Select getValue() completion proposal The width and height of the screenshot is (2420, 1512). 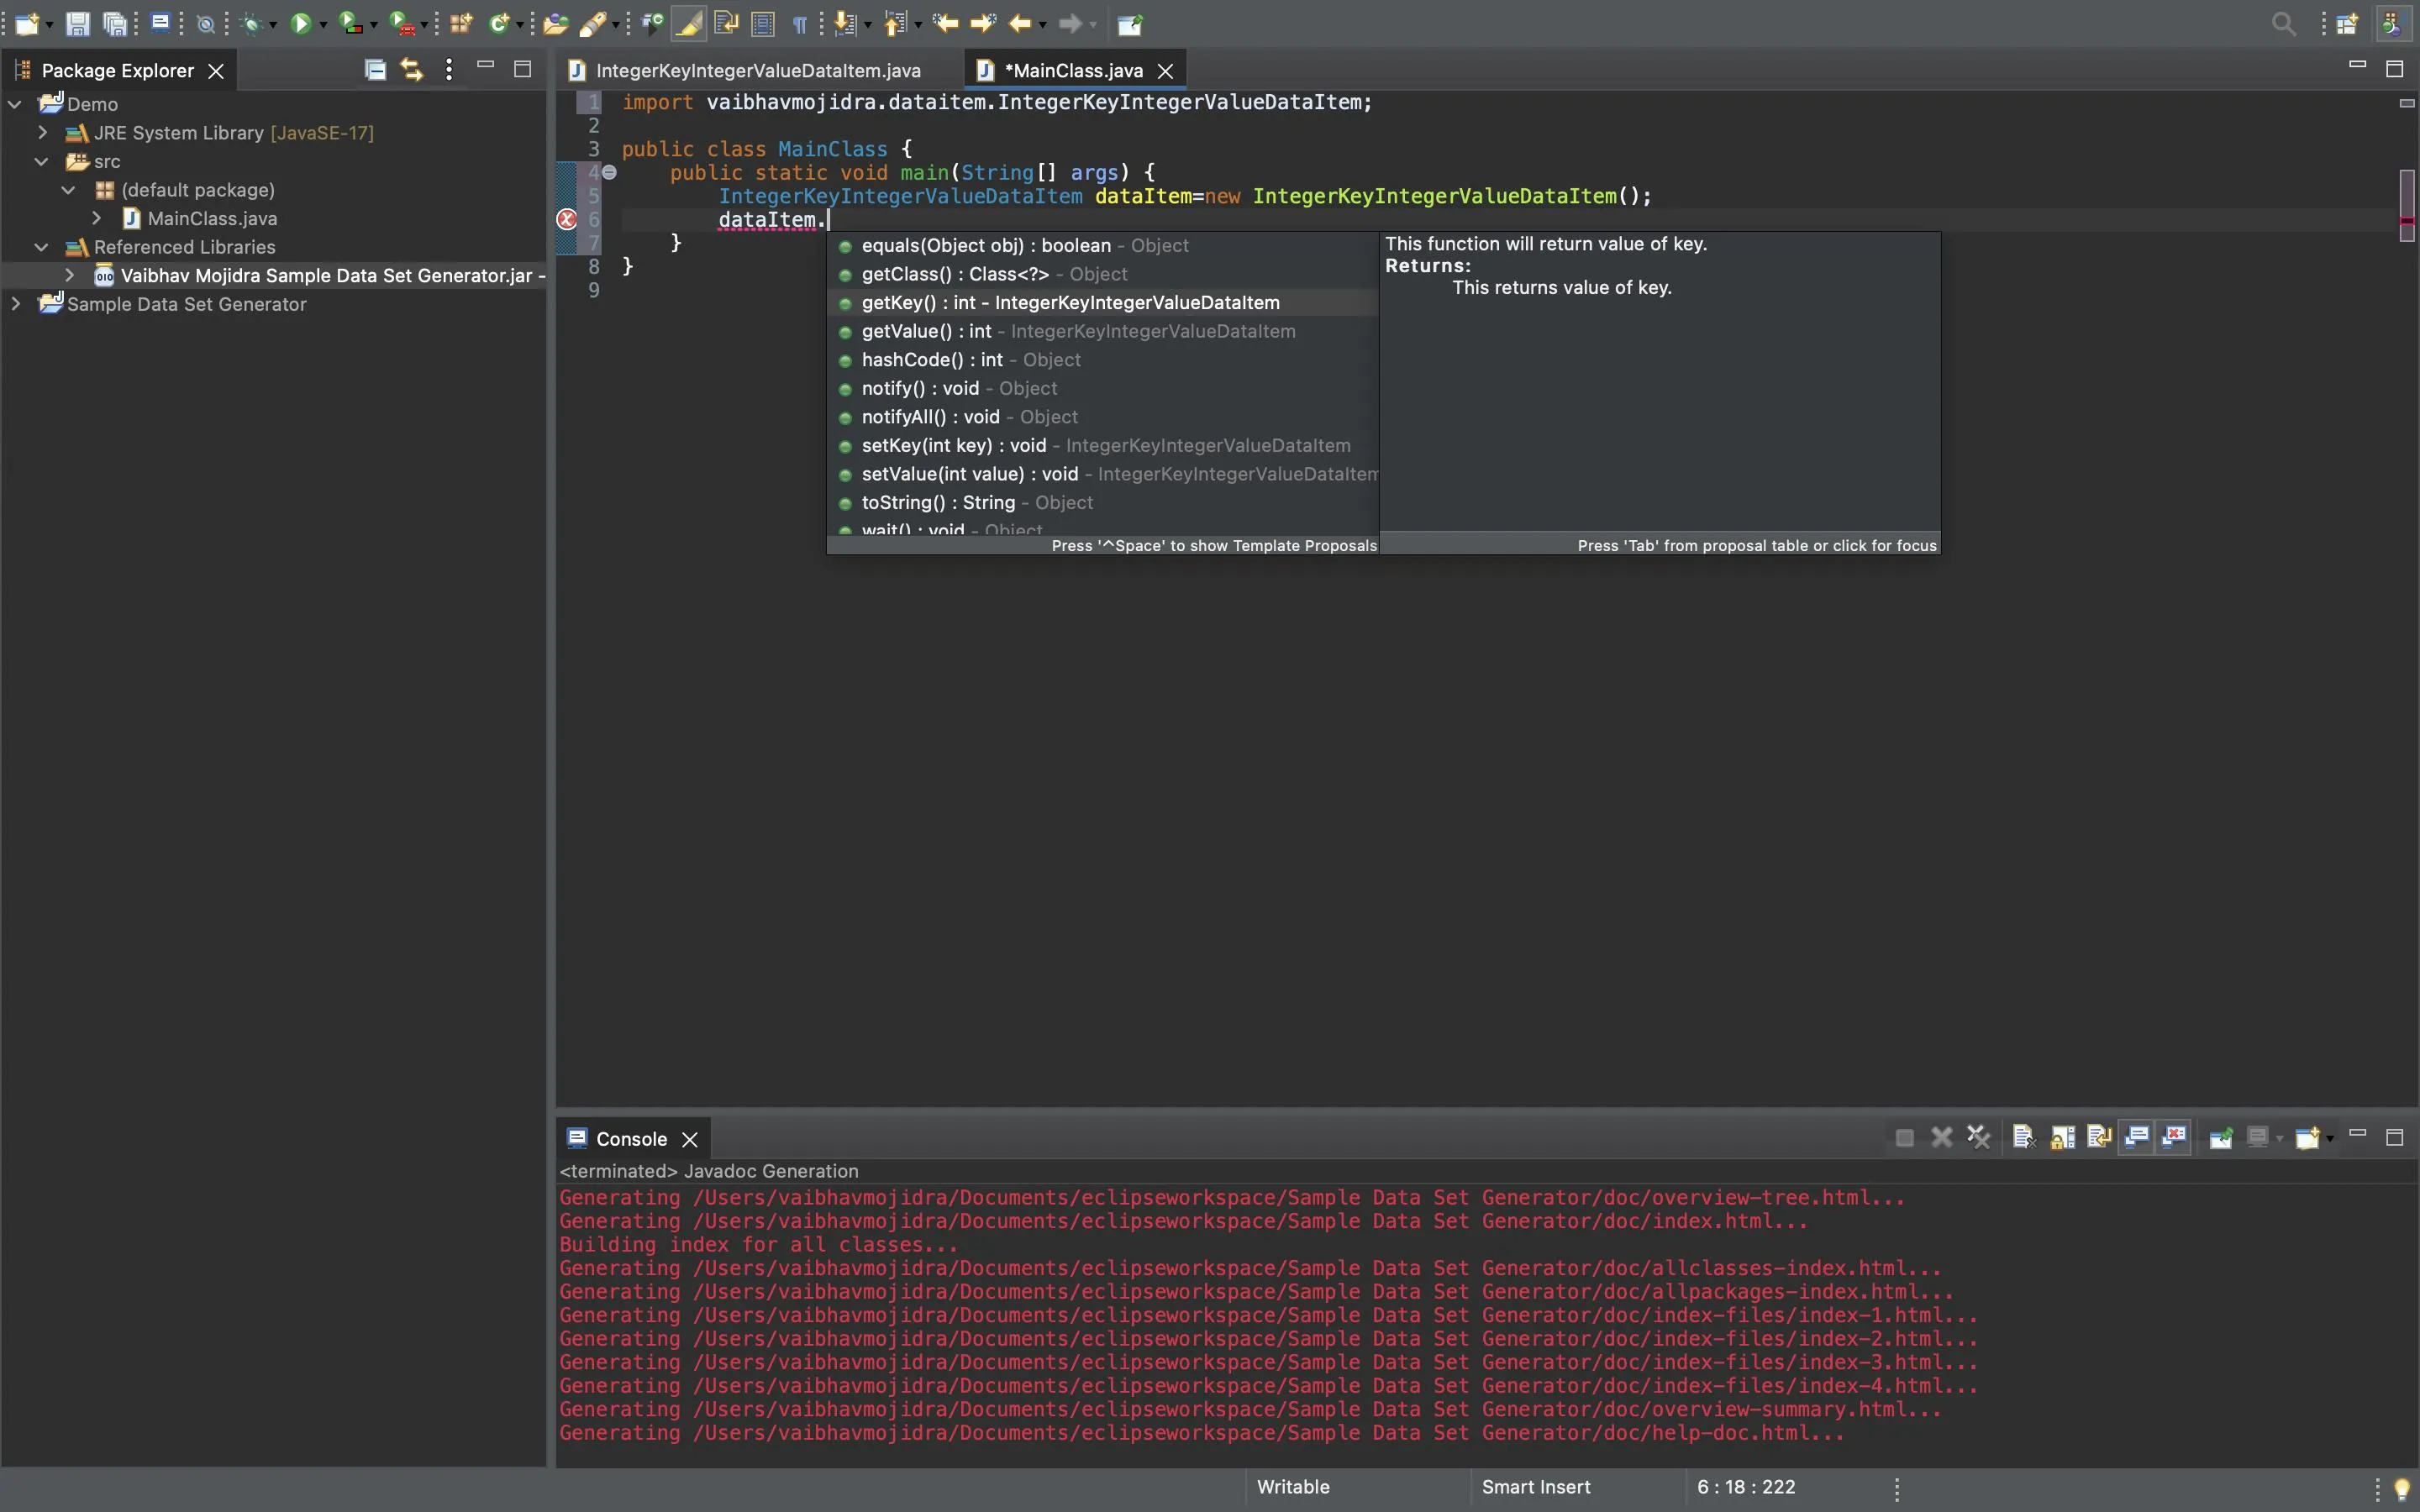tap(926, 332)
